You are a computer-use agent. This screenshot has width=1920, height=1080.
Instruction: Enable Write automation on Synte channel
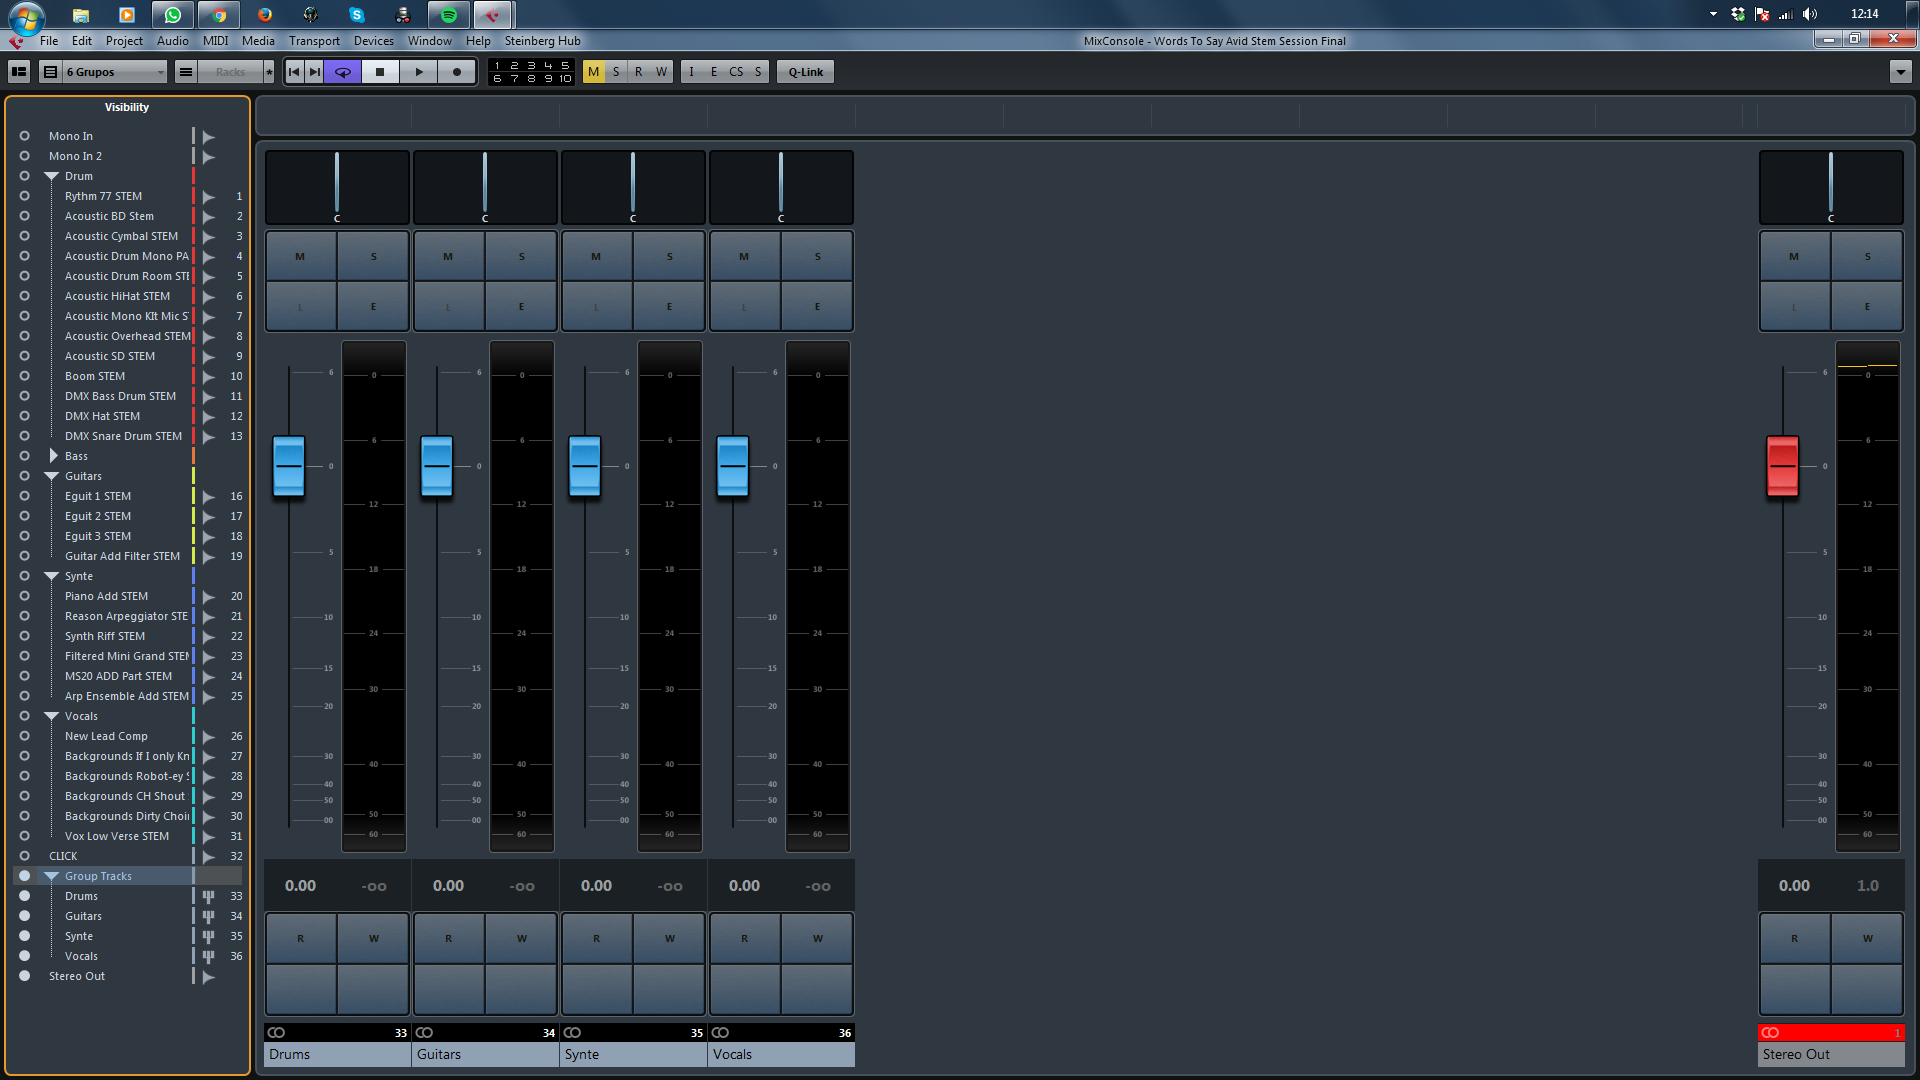[x=669, y=938]
